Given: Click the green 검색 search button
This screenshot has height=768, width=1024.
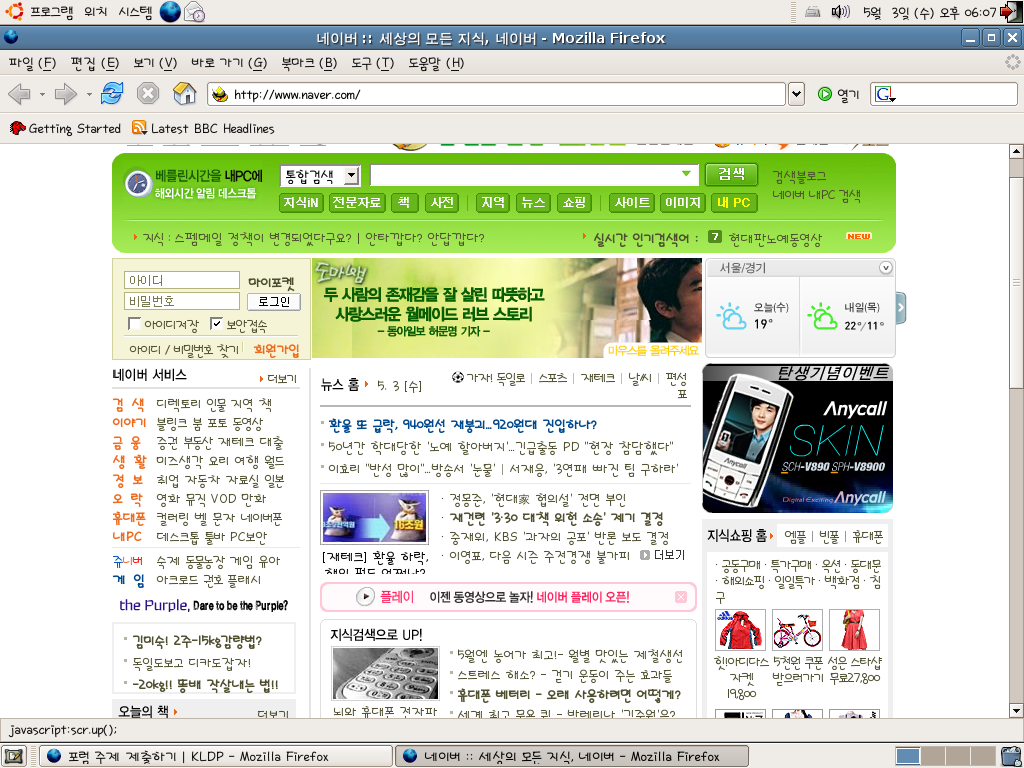Looking at the screenshot, I should click(731, 174).
